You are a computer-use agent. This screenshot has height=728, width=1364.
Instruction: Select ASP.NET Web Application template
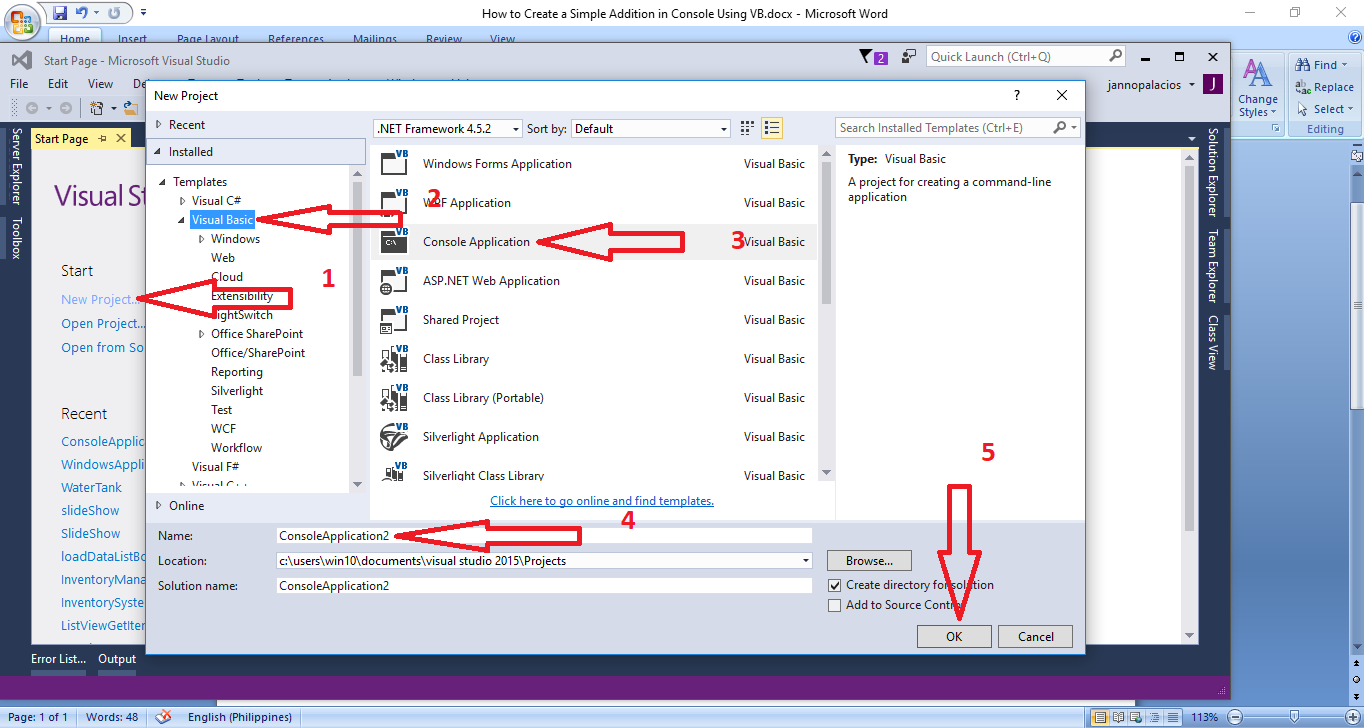coord(594,281)
